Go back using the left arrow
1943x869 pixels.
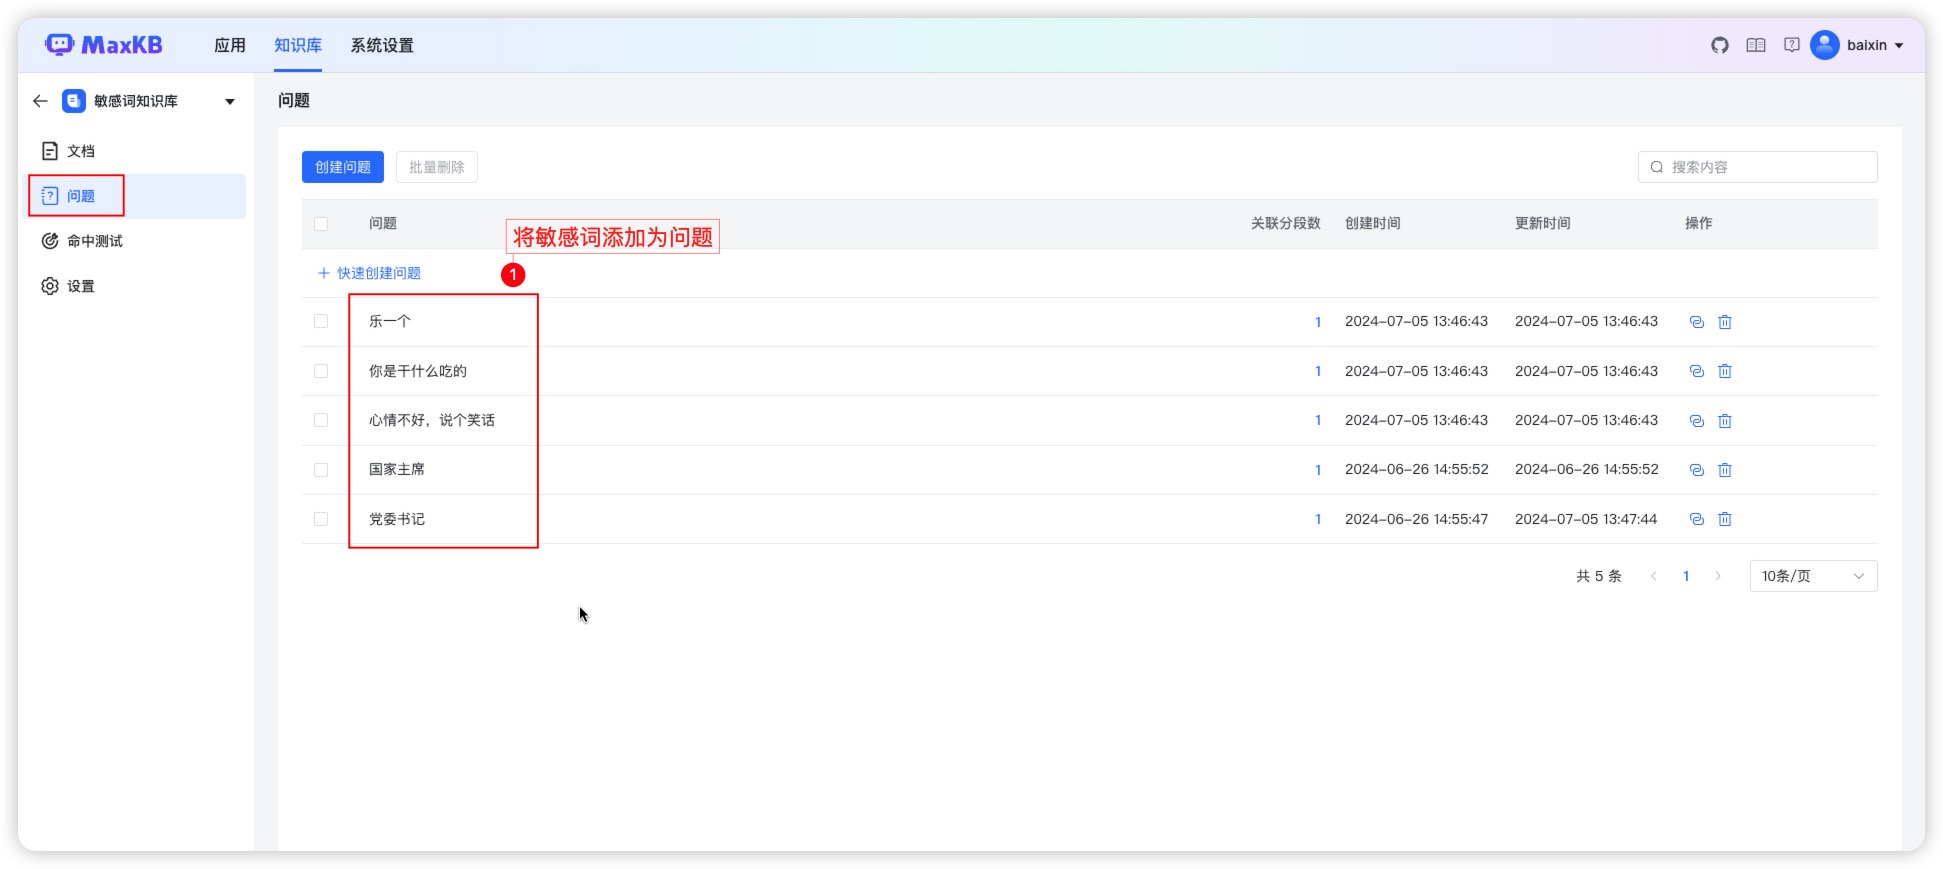coord(40,101)
